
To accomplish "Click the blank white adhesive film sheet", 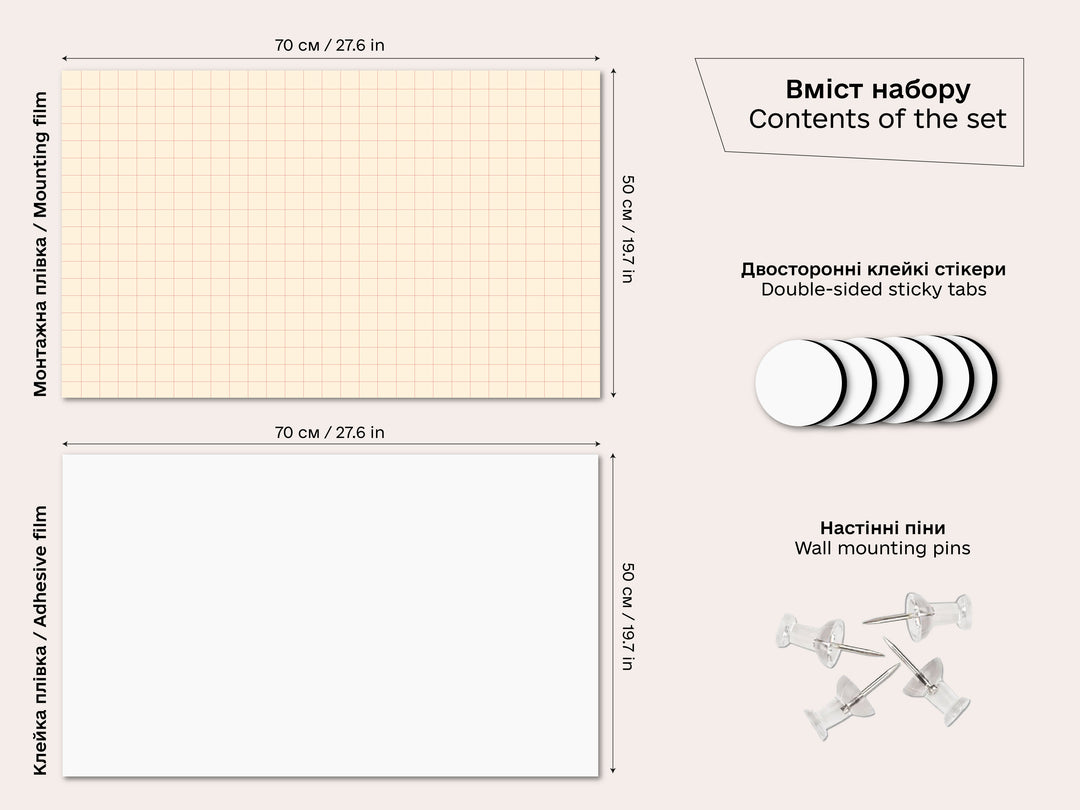I will tap(331, 614).
